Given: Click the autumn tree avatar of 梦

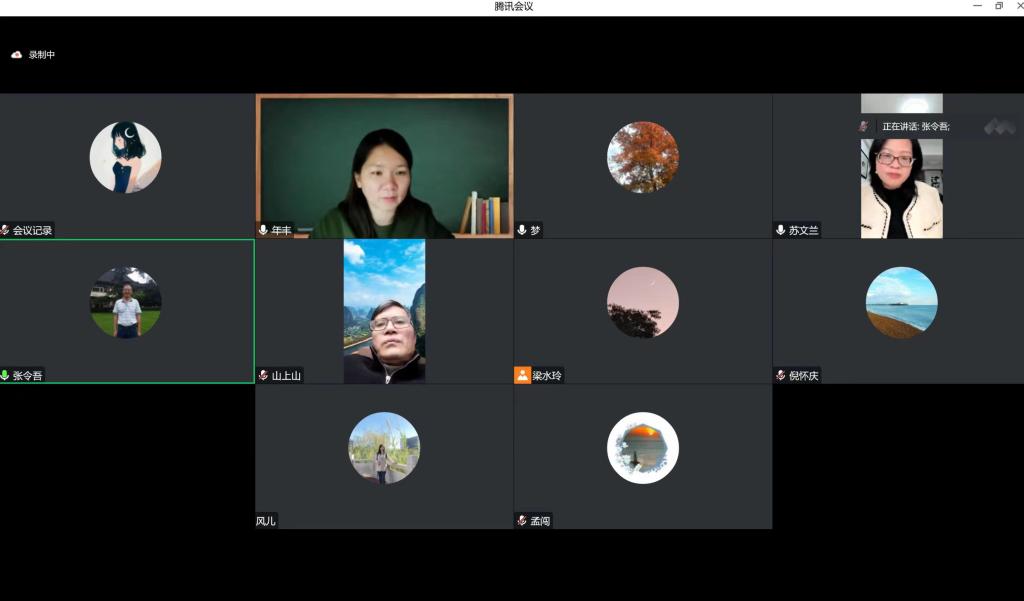Looking at the screenshot, I should tap(642, 157).
